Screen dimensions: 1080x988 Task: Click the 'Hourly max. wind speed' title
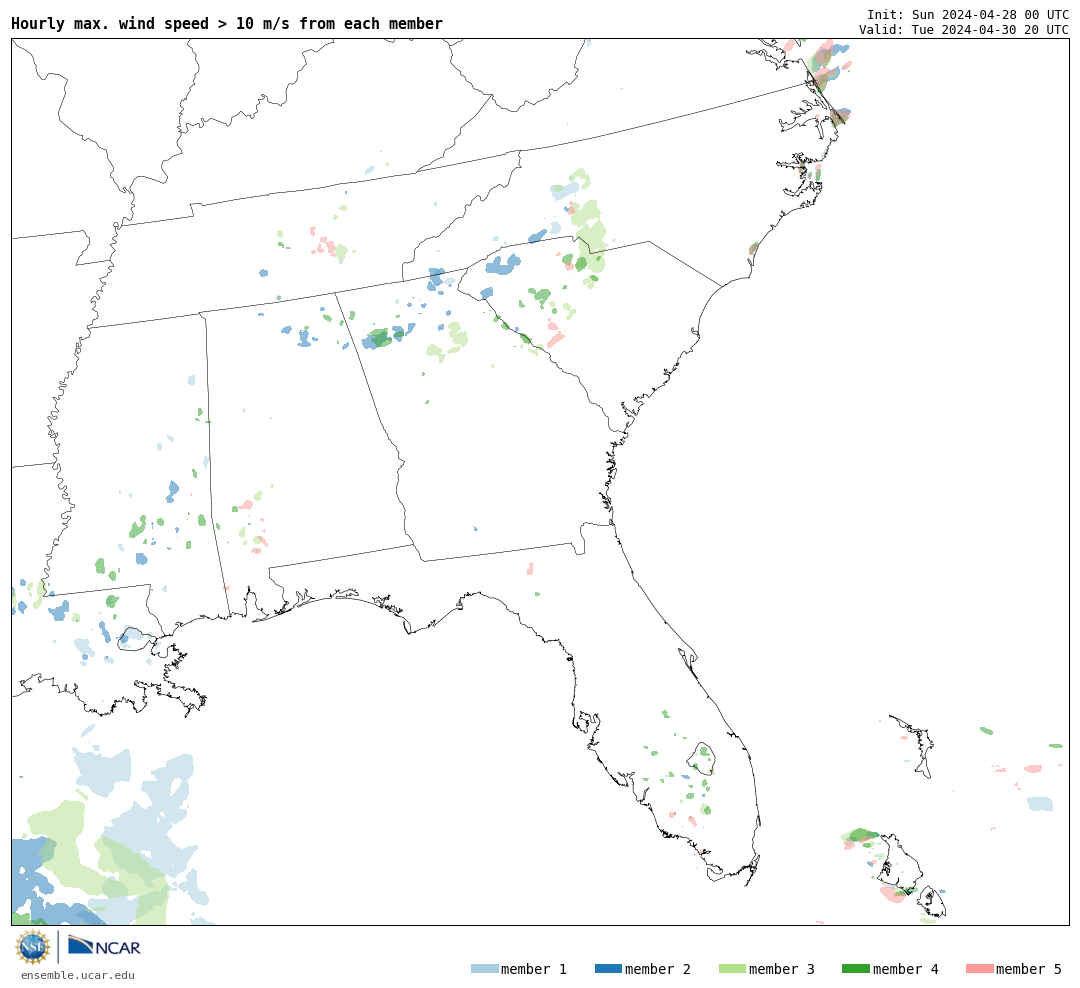coord(227,23)
